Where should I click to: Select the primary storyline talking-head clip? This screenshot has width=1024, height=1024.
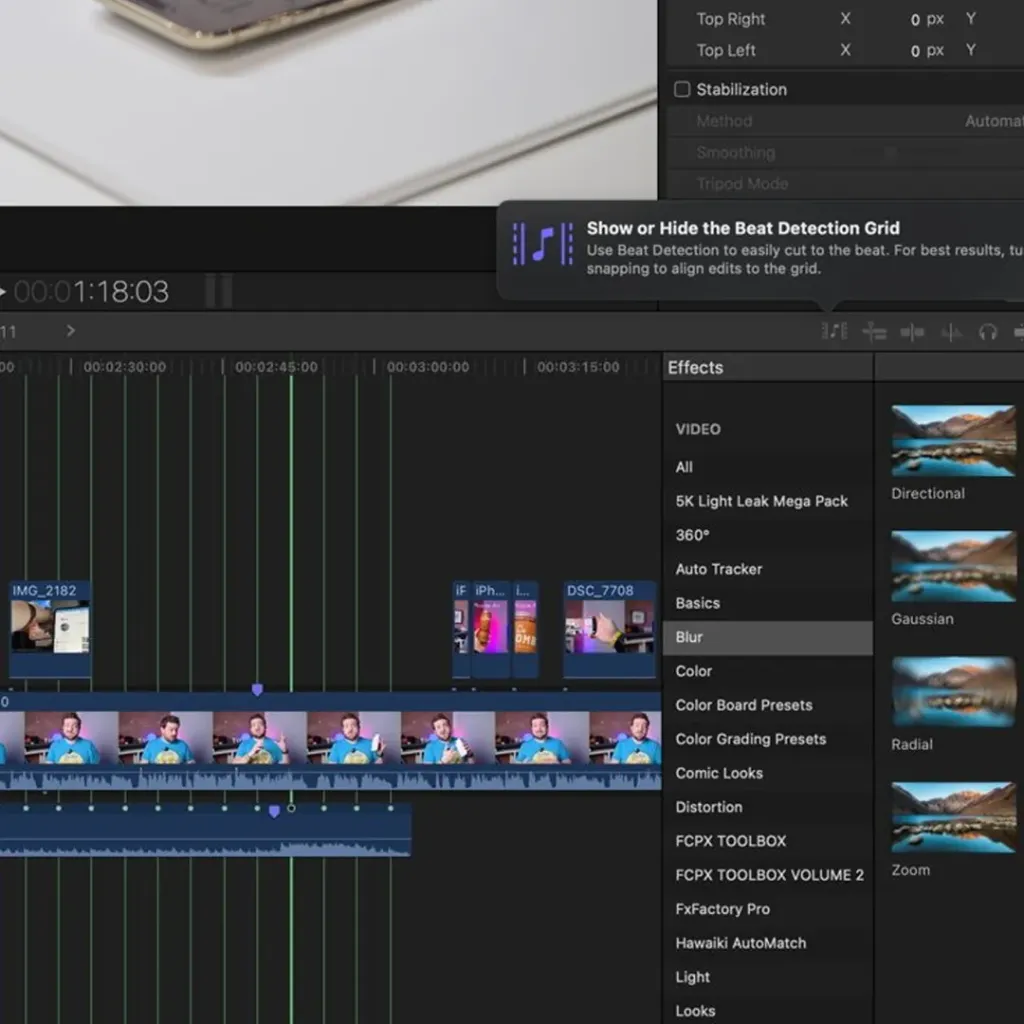[x=330, y=741]
